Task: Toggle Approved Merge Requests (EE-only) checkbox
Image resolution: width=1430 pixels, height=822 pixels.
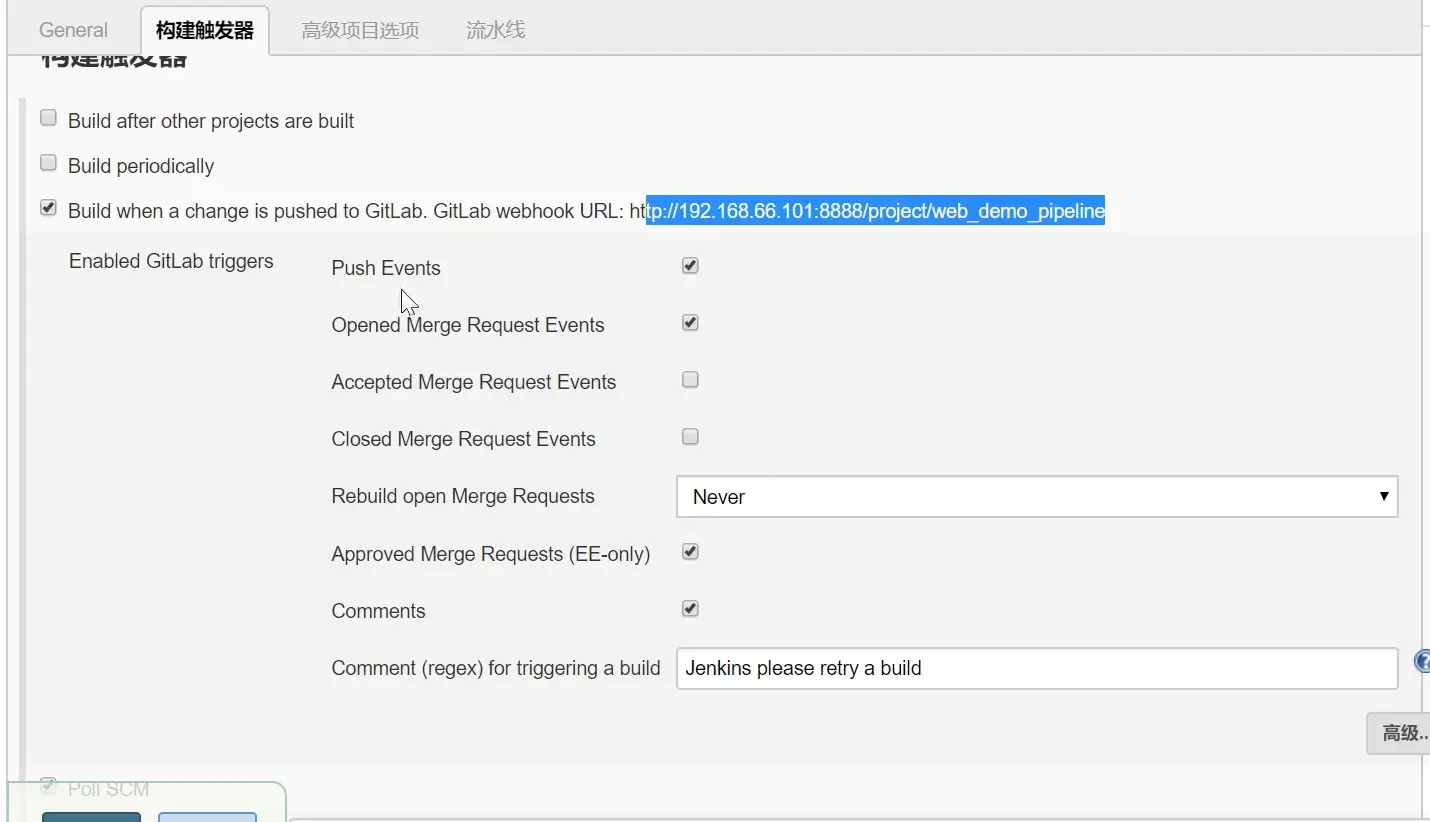Action: point(690,552)
